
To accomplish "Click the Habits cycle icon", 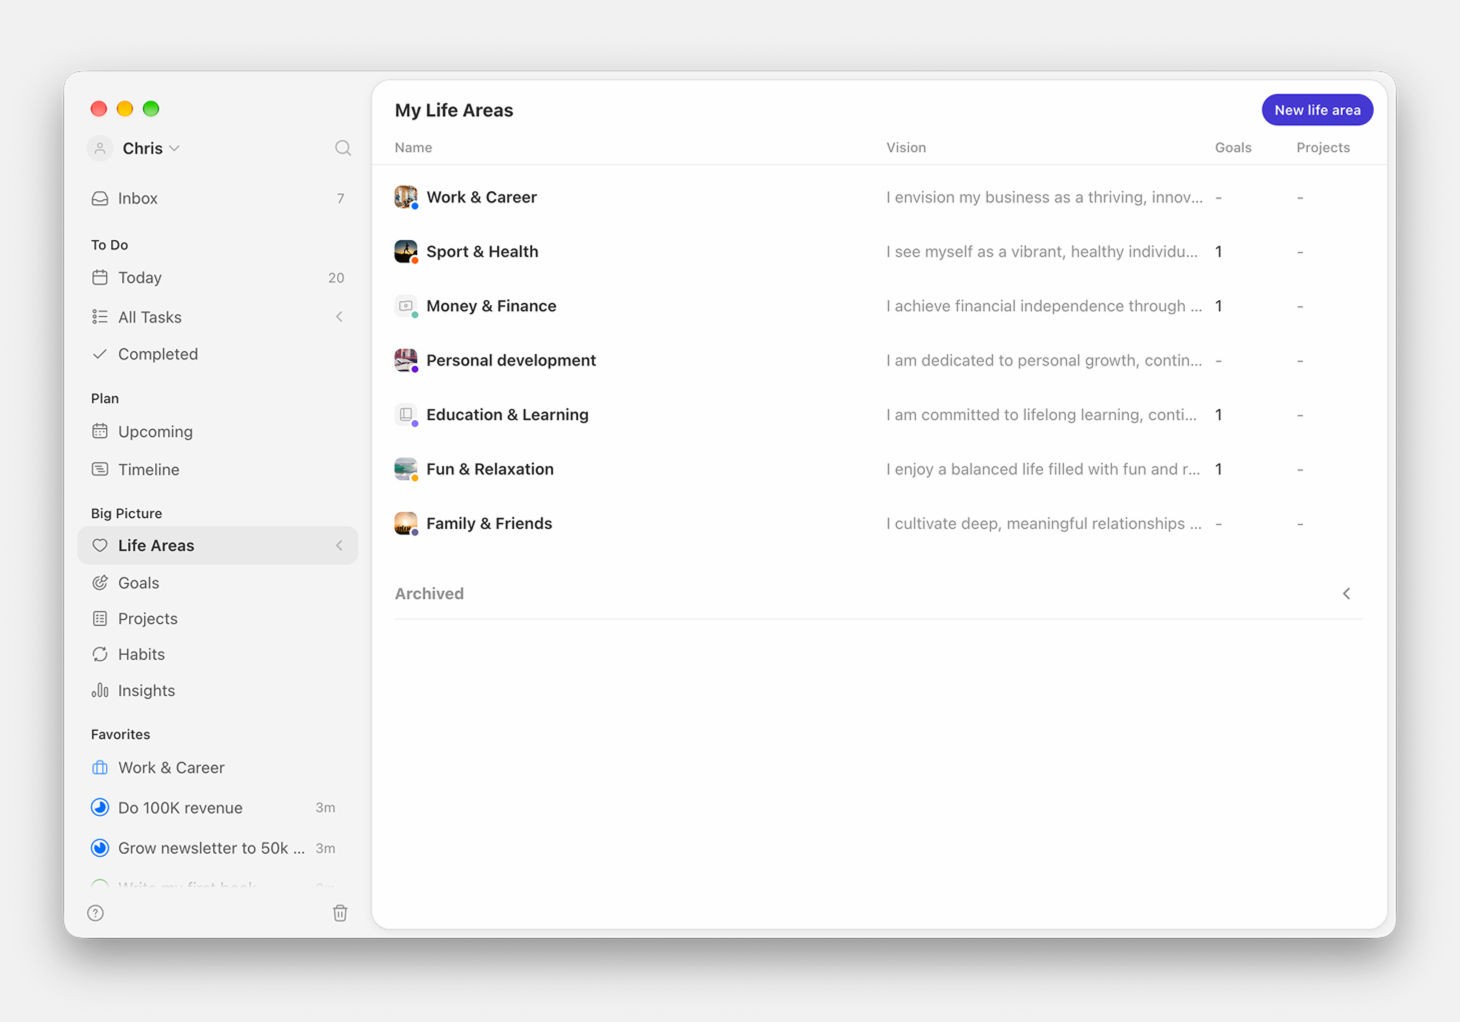I will point(100,654).
